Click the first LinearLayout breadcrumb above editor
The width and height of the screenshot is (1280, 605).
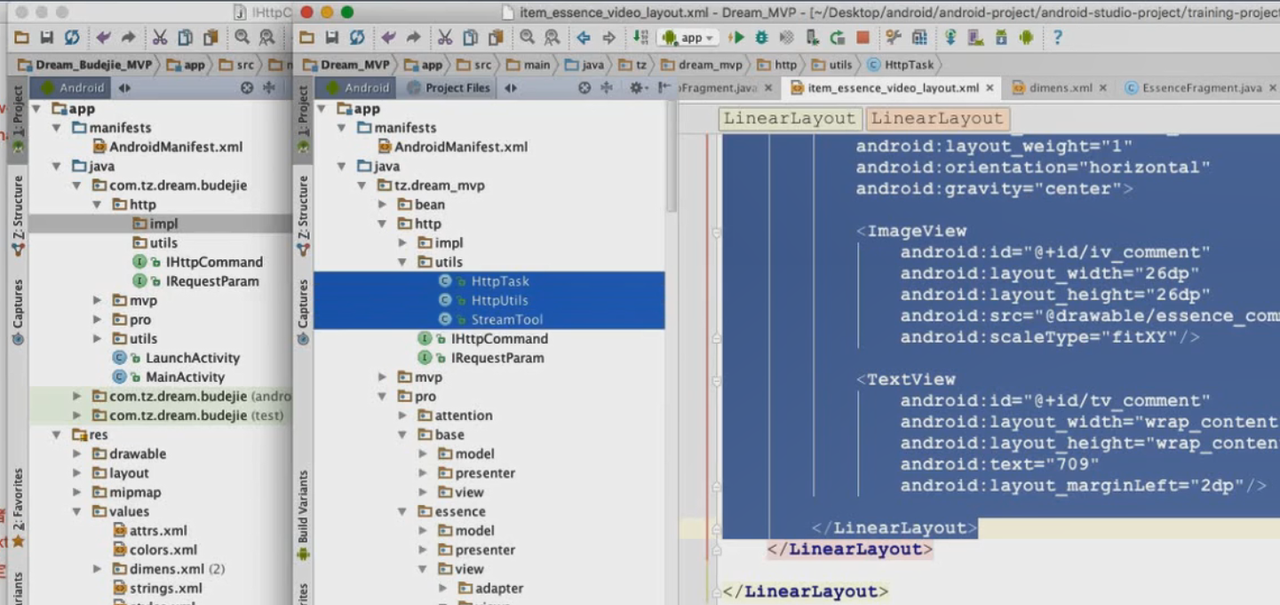(789, 118)
